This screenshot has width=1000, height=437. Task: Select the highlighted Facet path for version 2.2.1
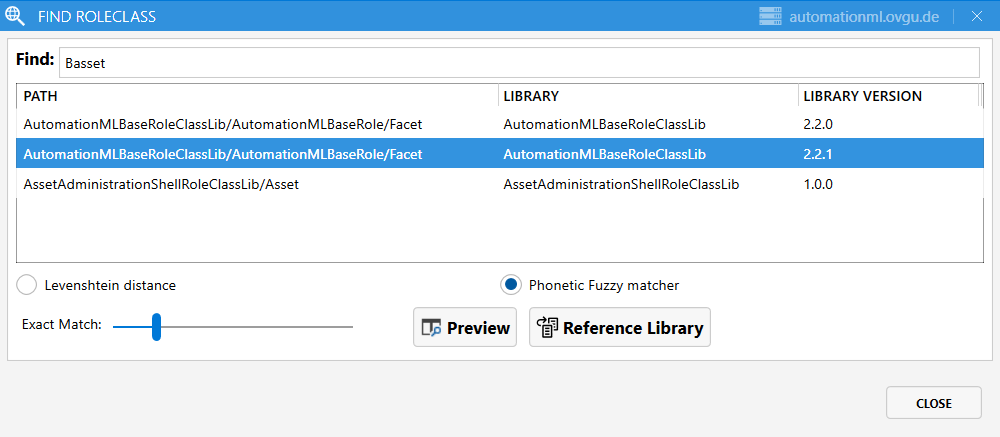(x=222, y=154)
